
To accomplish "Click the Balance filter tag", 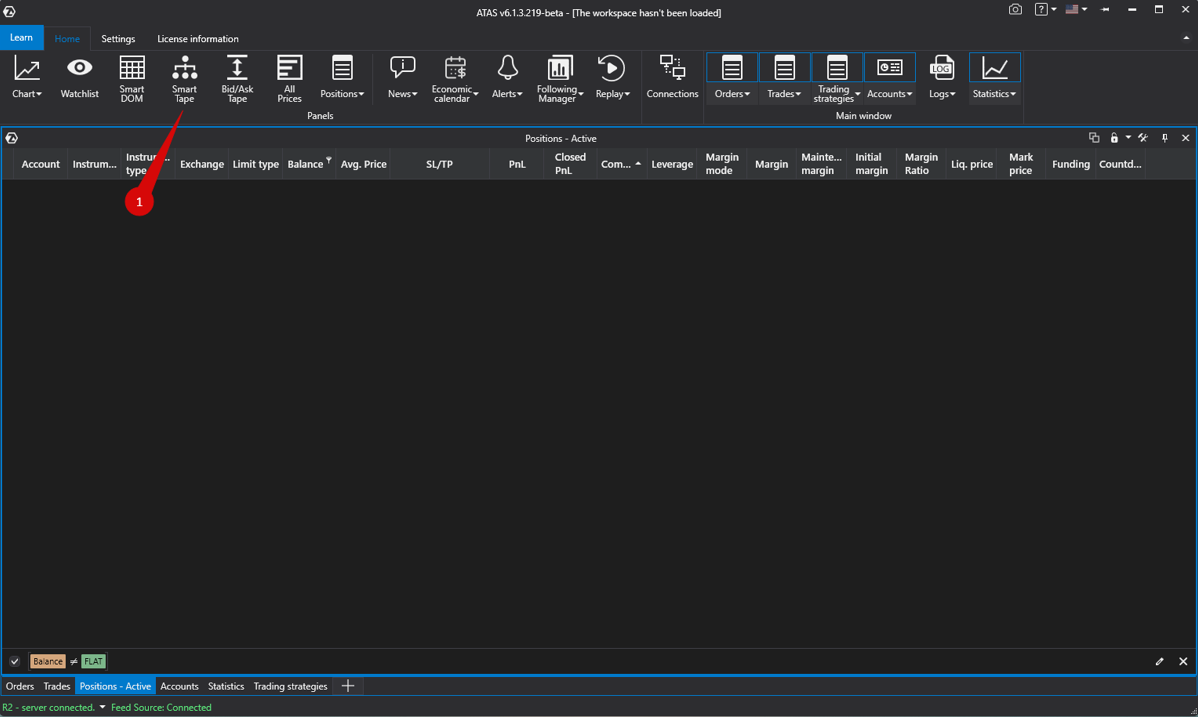I will pos(47,661).
